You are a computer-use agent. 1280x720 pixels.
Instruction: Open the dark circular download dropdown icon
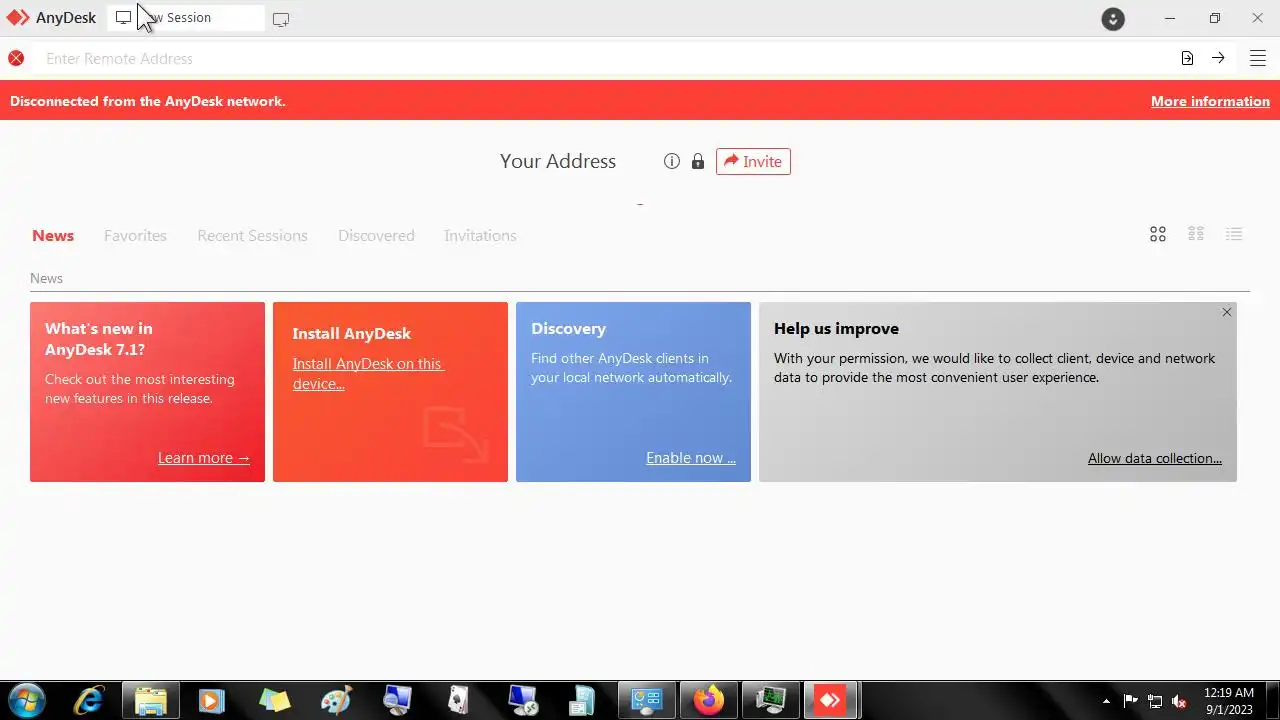[x=1113, y=18]
